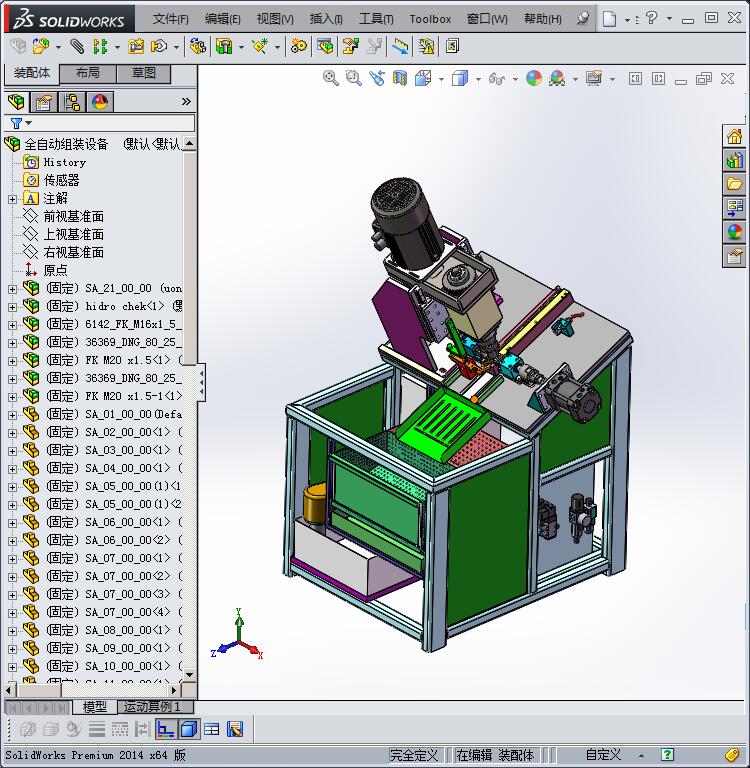Open the Hide/Show Items dropdown arrow
750x768 pixels.
(x=515, y=79)
